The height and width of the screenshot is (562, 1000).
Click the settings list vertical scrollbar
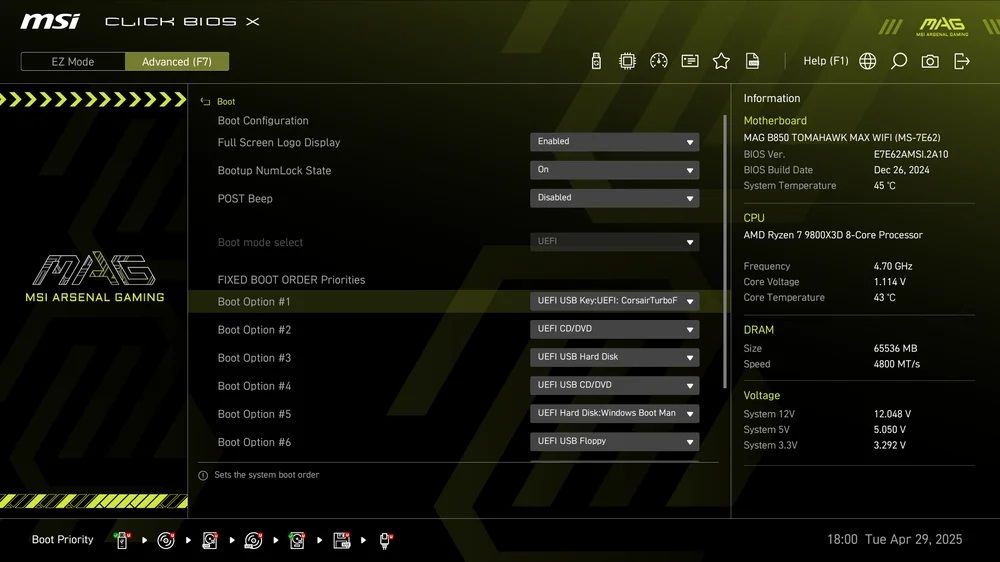point(725,251)
